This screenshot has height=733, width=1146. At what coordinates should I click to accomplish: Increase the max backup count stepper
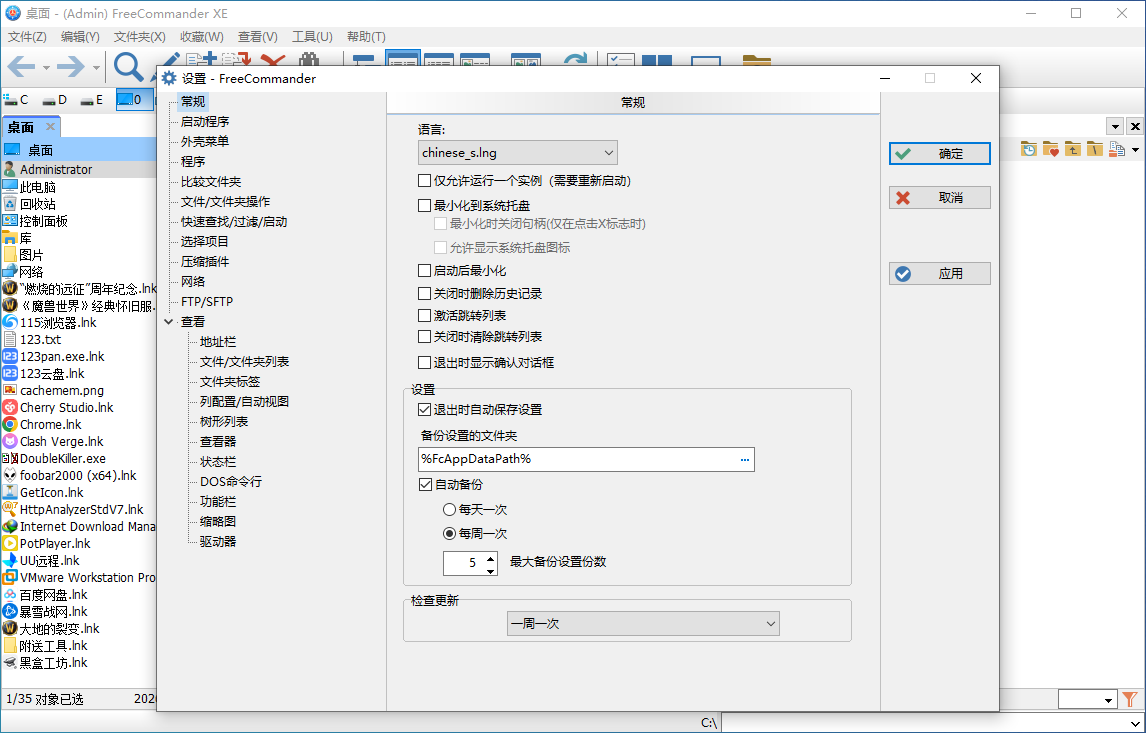click(492, 557)
